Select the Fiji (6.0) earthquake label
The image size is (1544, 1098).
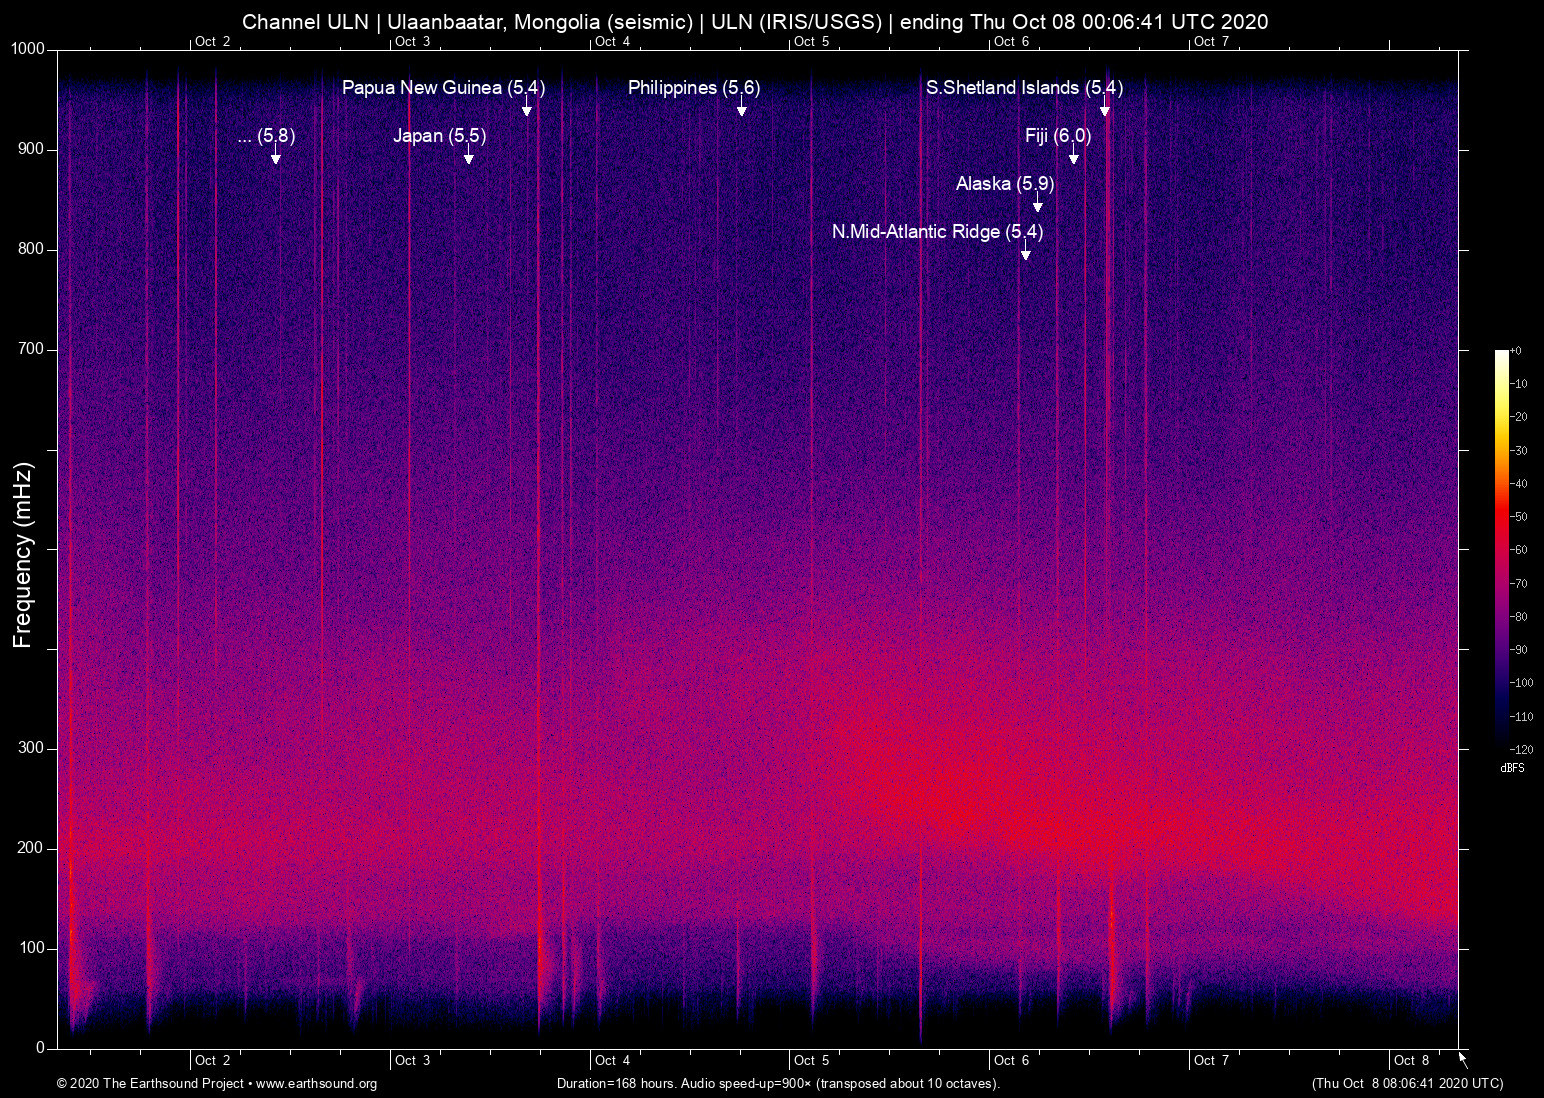pyautogui.click(x=1058, y=136)
